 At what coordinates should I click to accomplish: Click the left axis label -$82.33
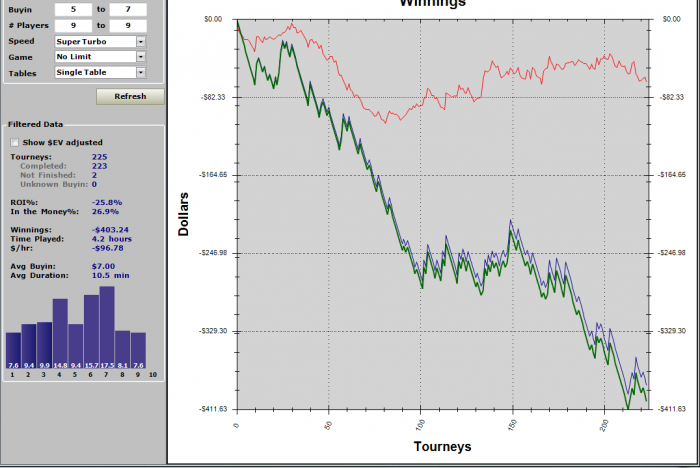(214, 97)
